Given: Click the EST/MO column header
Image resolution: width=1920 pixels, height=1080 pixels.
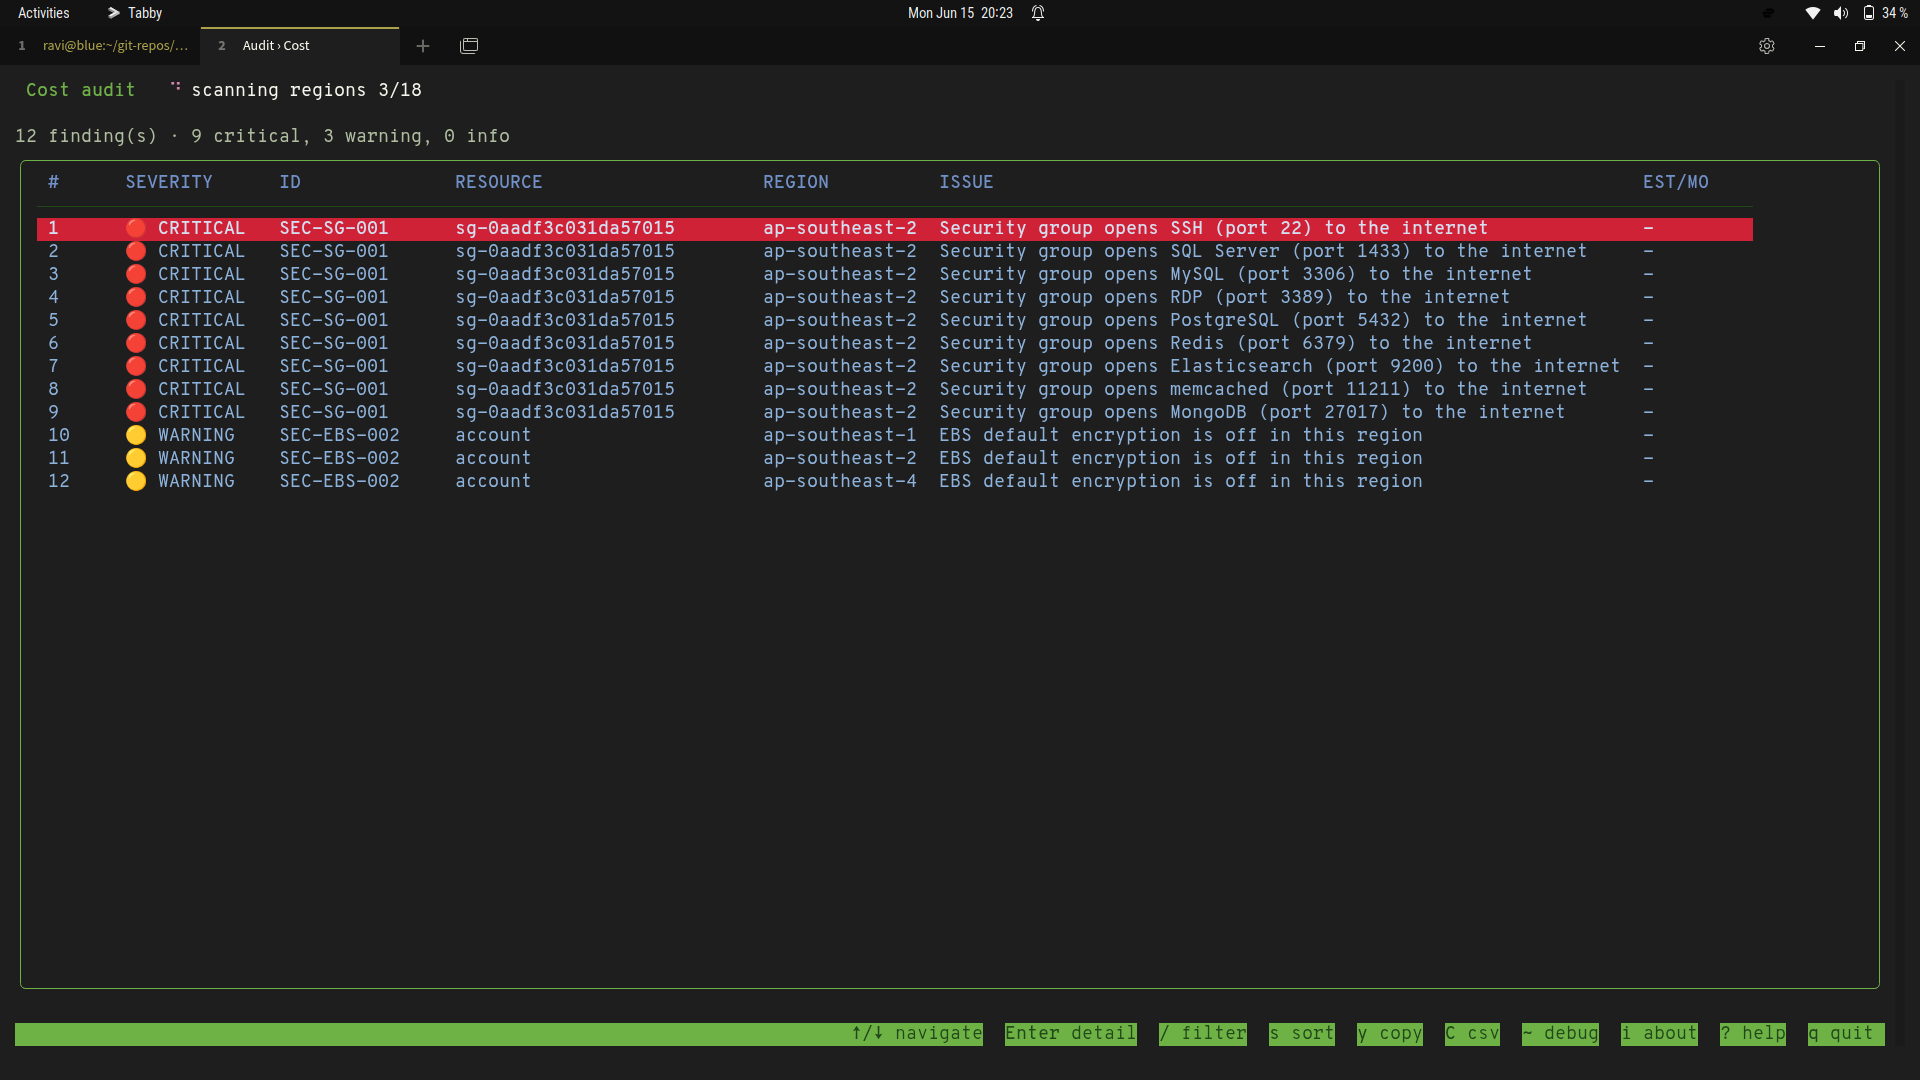Looking at the screenshot, I should pos(1676,182).
